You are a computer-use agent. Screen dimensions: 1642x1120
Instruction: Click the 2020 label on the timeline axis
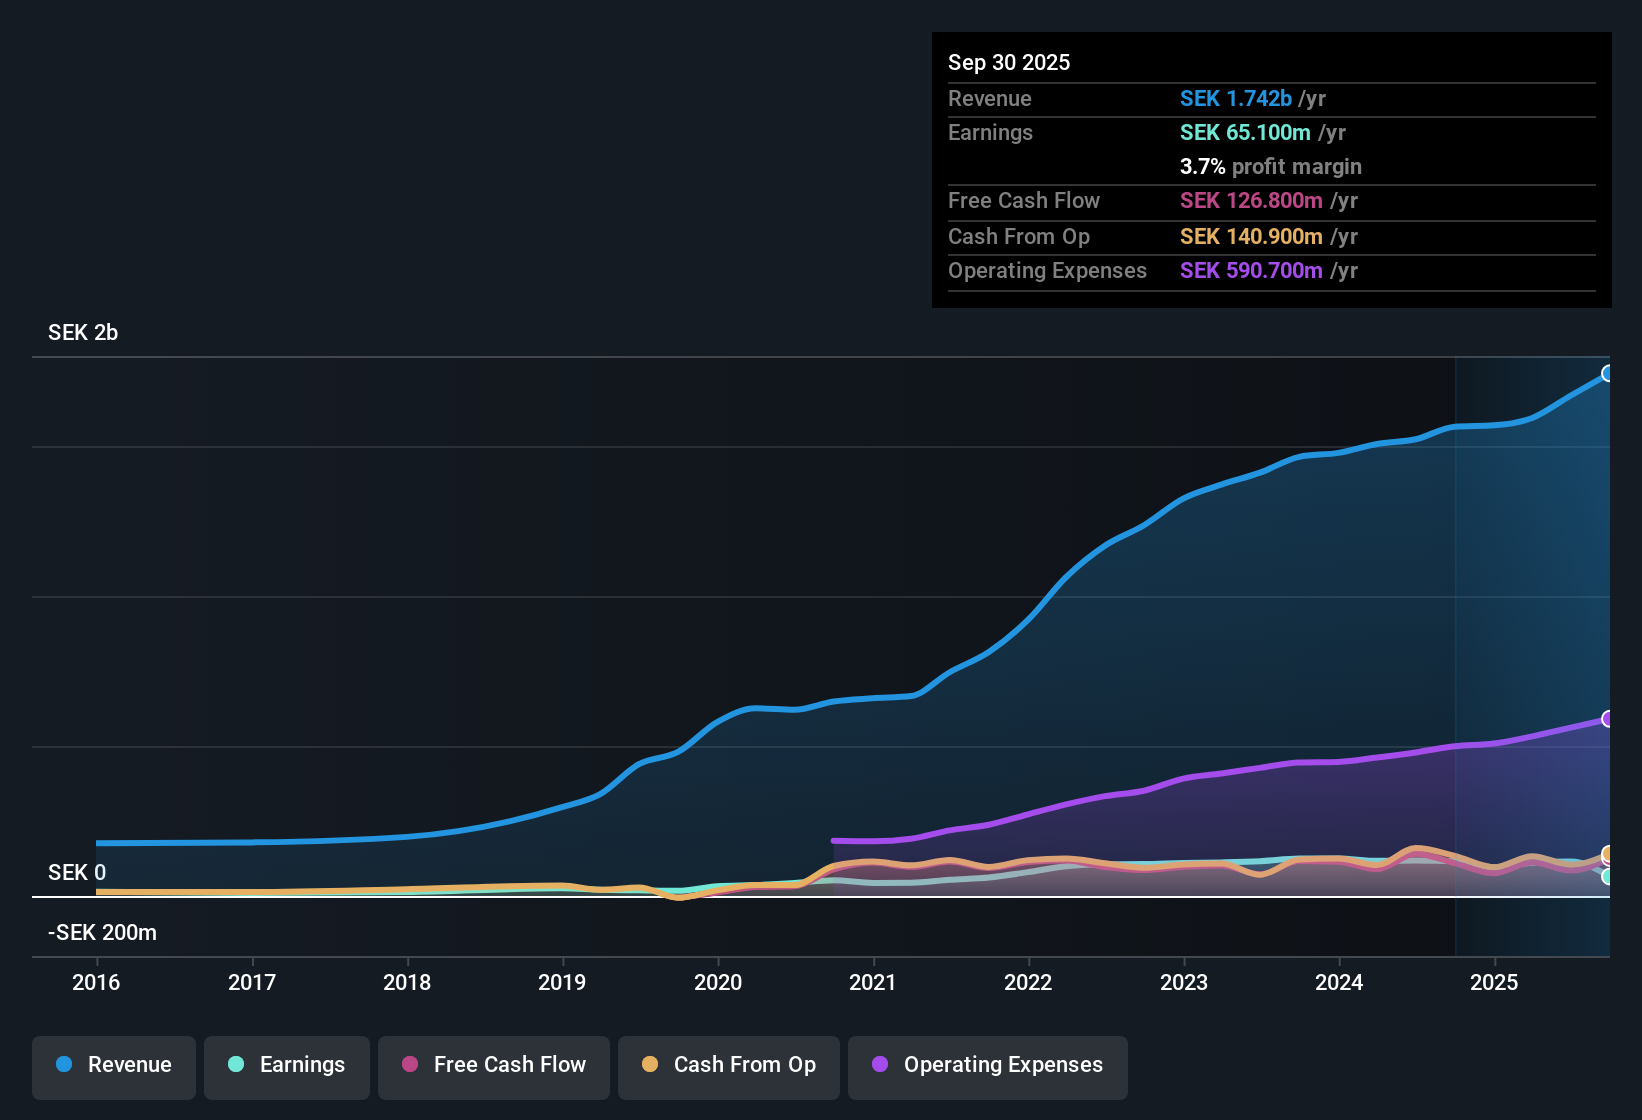[719, 982]
